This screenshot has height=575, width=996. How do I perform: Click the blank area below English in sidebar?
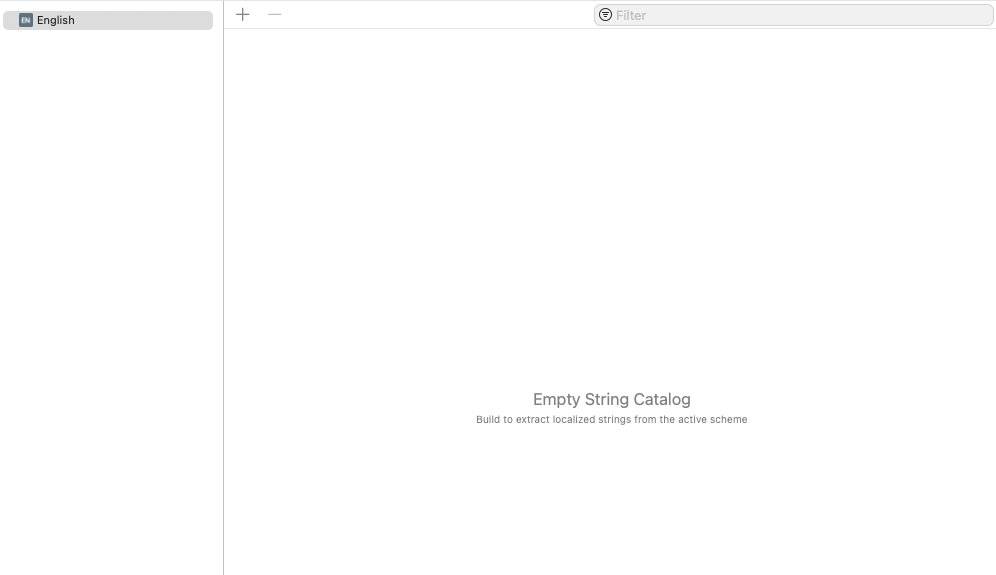pyautogui.click(x=110, y=300)
